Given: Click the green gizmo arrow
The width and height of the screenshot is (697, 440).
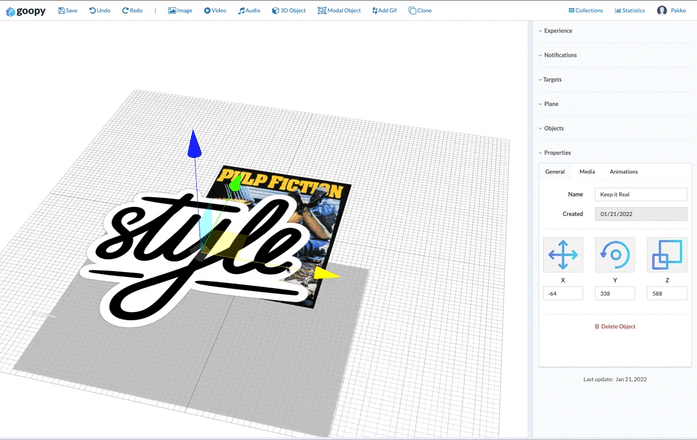Looking at the screenshot, I should pyautogui.click(x=235, y=183).
